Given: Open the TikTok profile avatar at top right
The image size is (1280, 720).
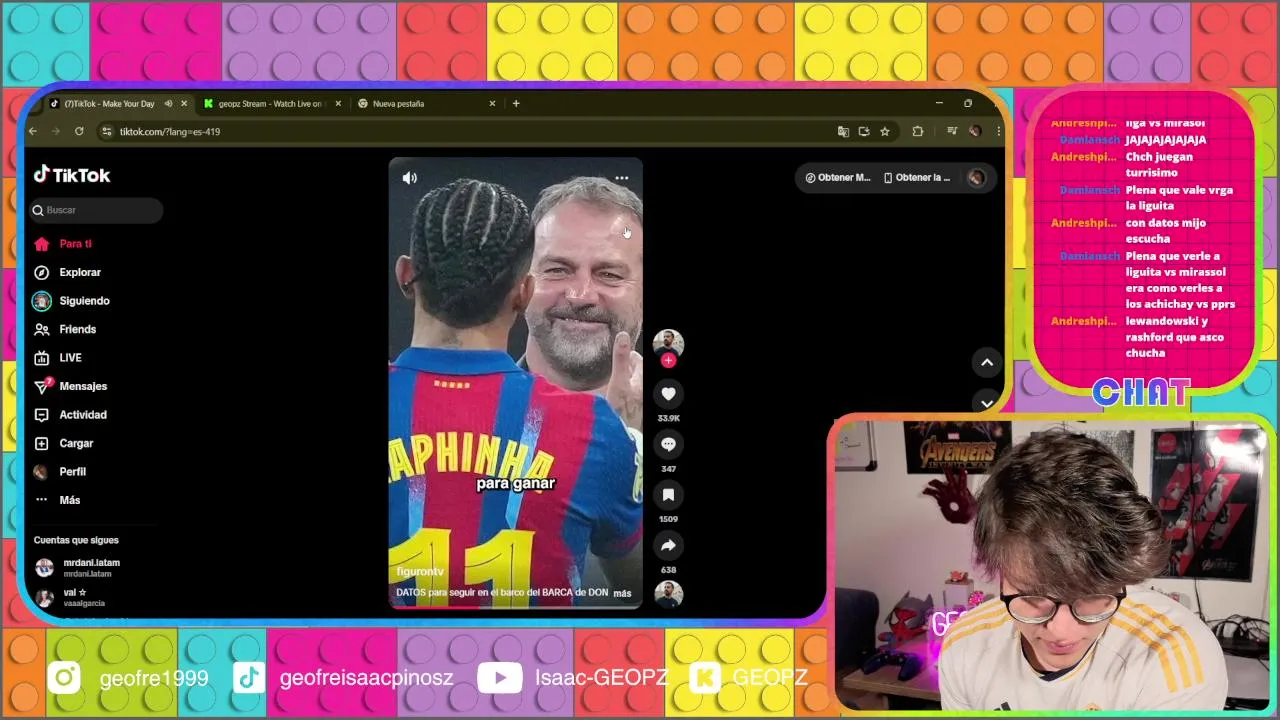Looking at the screenshot, I should coord(976,178).
